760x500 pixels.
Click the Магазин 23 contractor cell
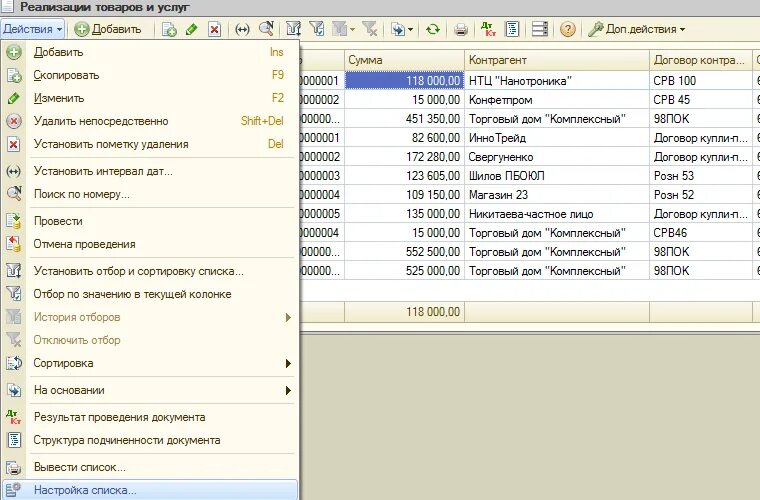click(557, 195)
